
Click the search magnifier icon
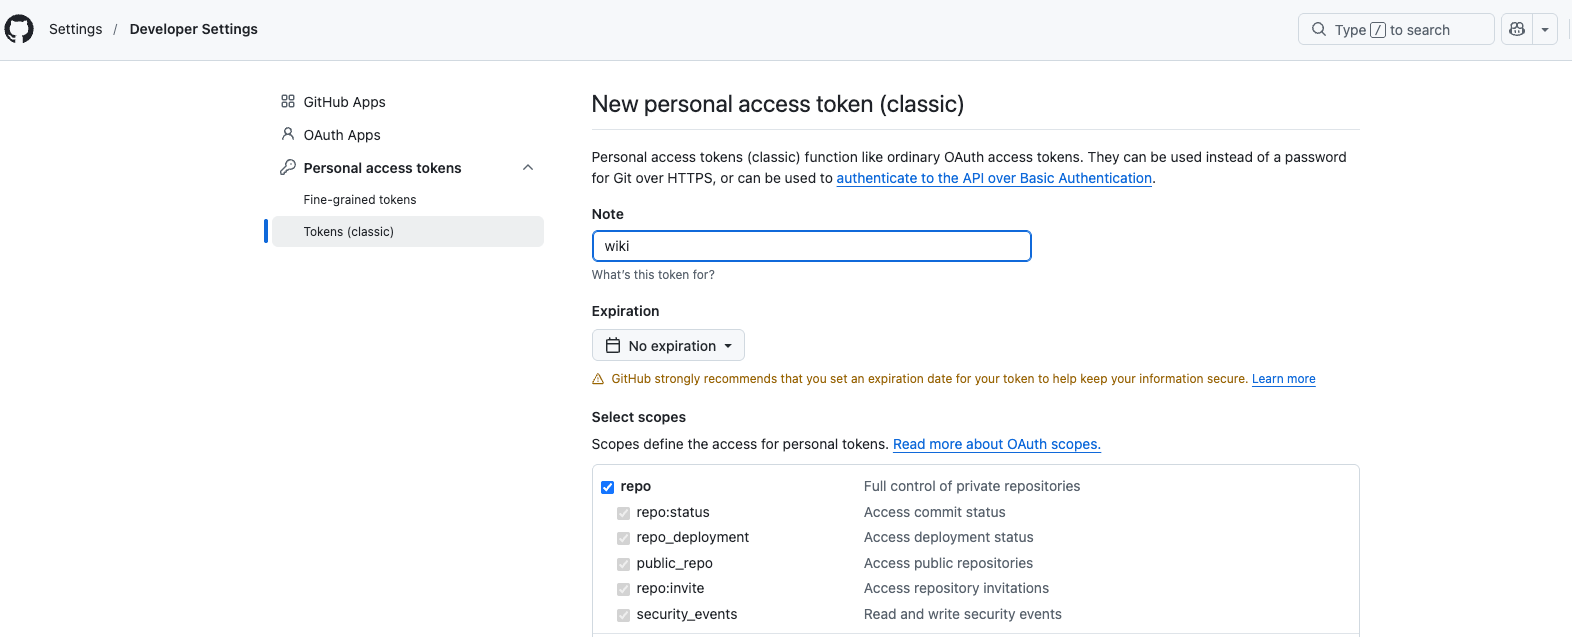(1319, 29)
